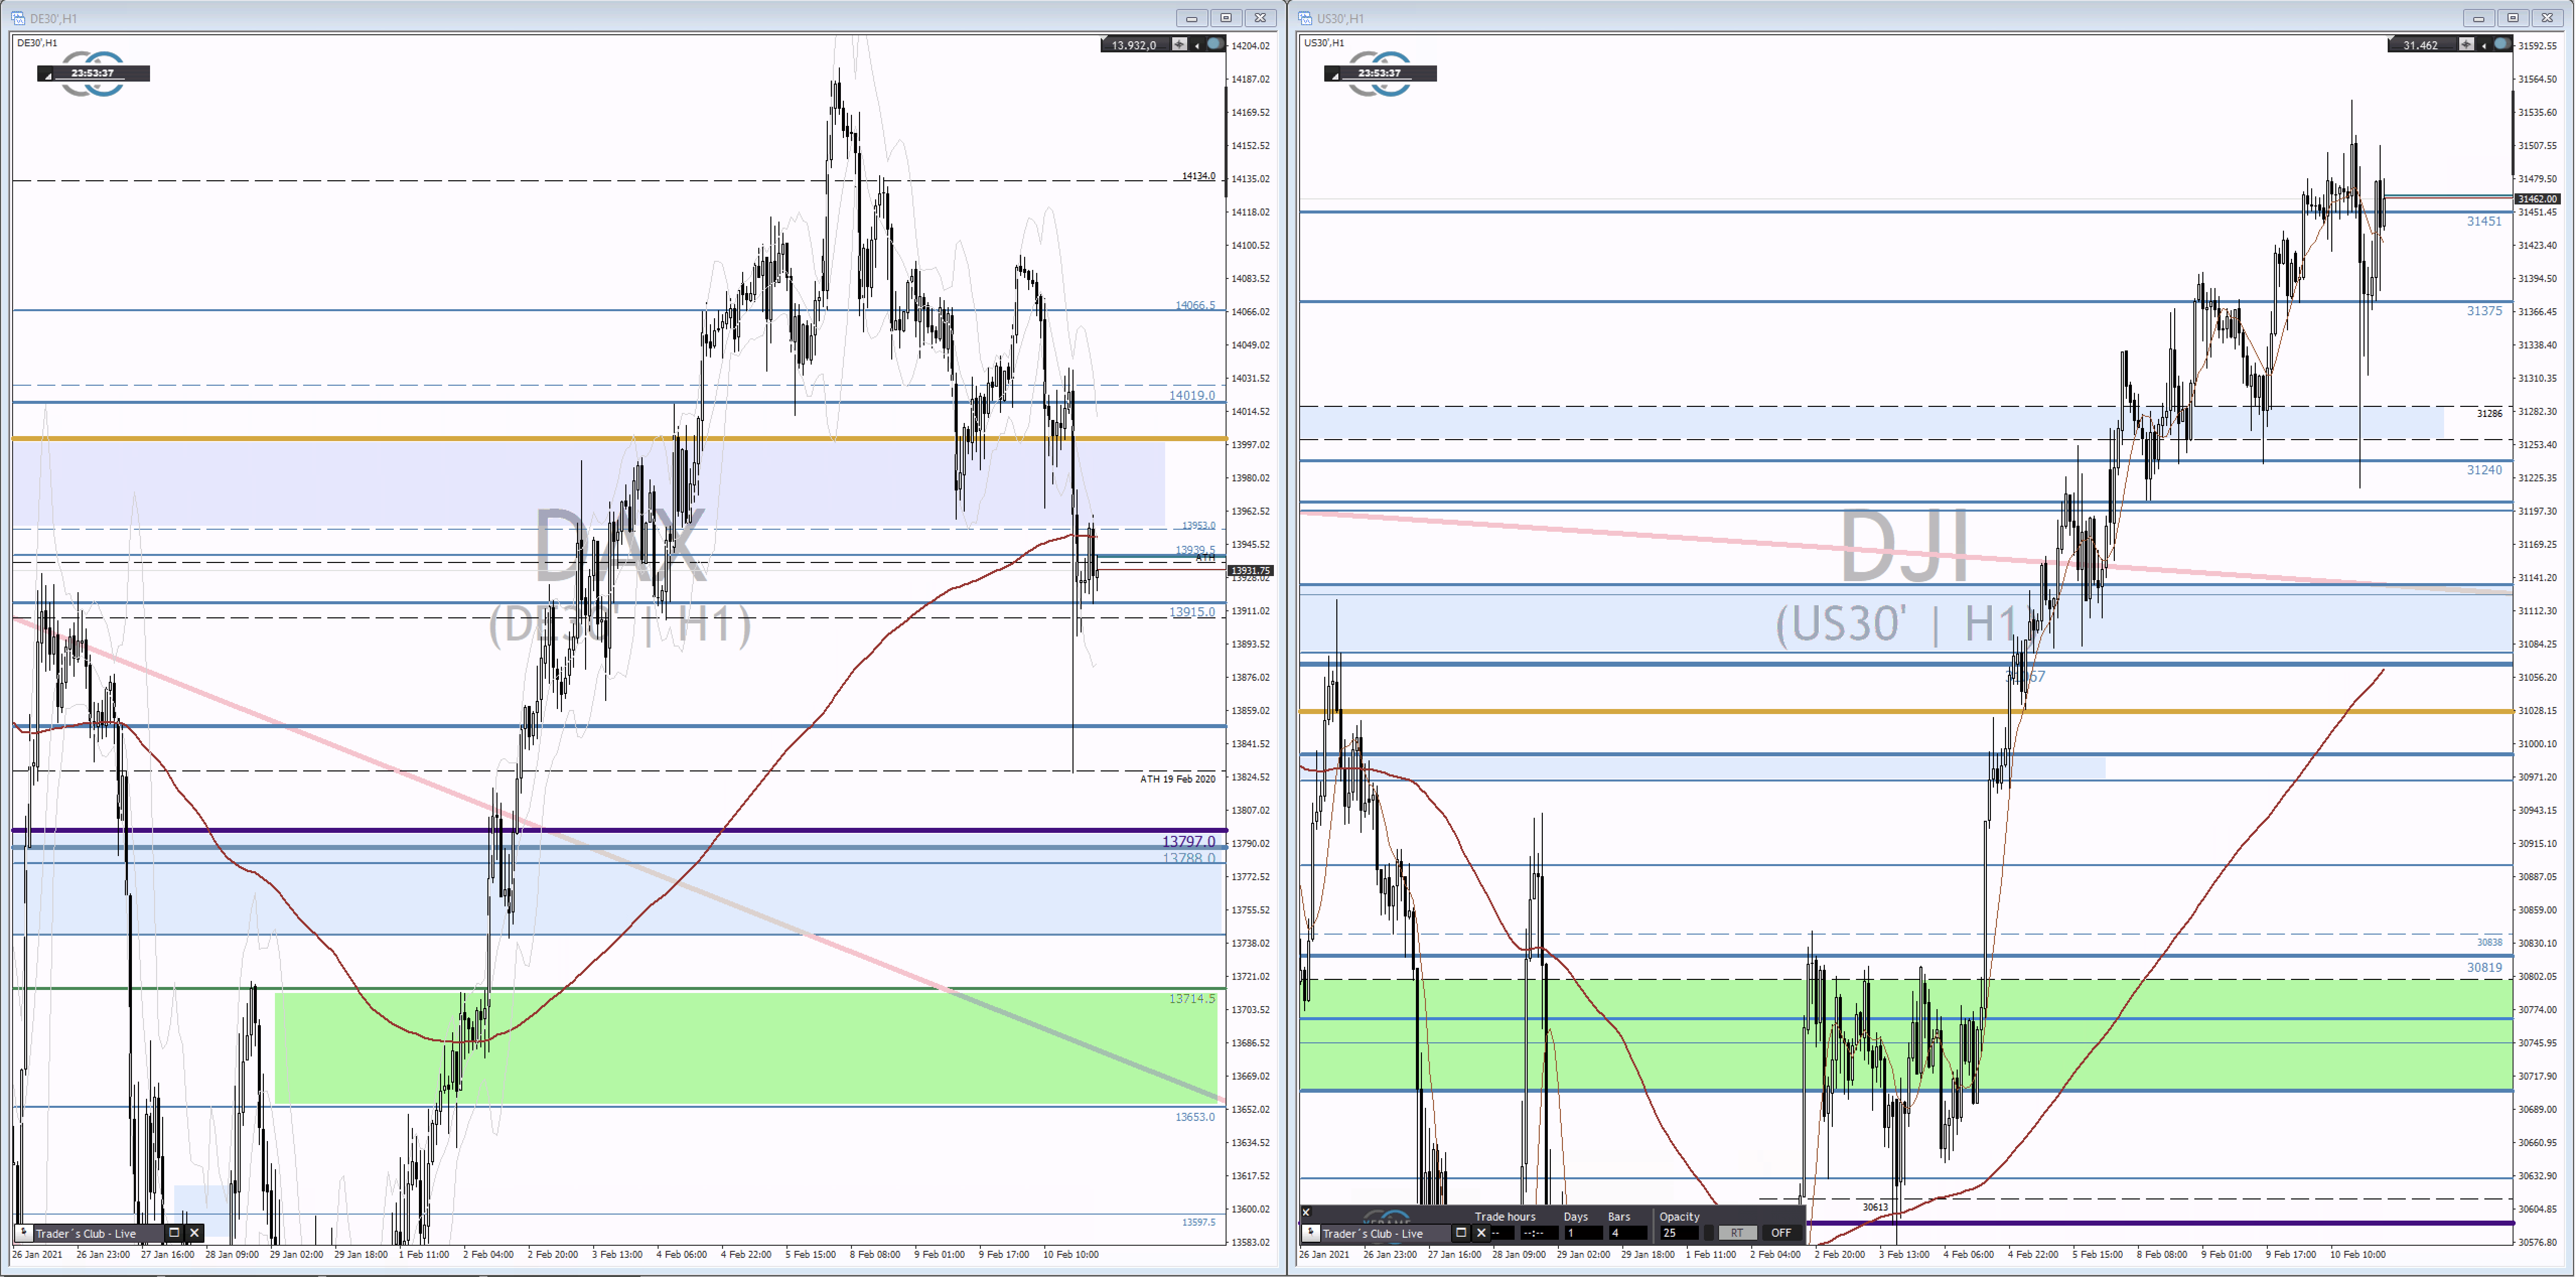Click the 30819 level label in DJI chart
The image size is (2576, 1277).
(2484, 967)
